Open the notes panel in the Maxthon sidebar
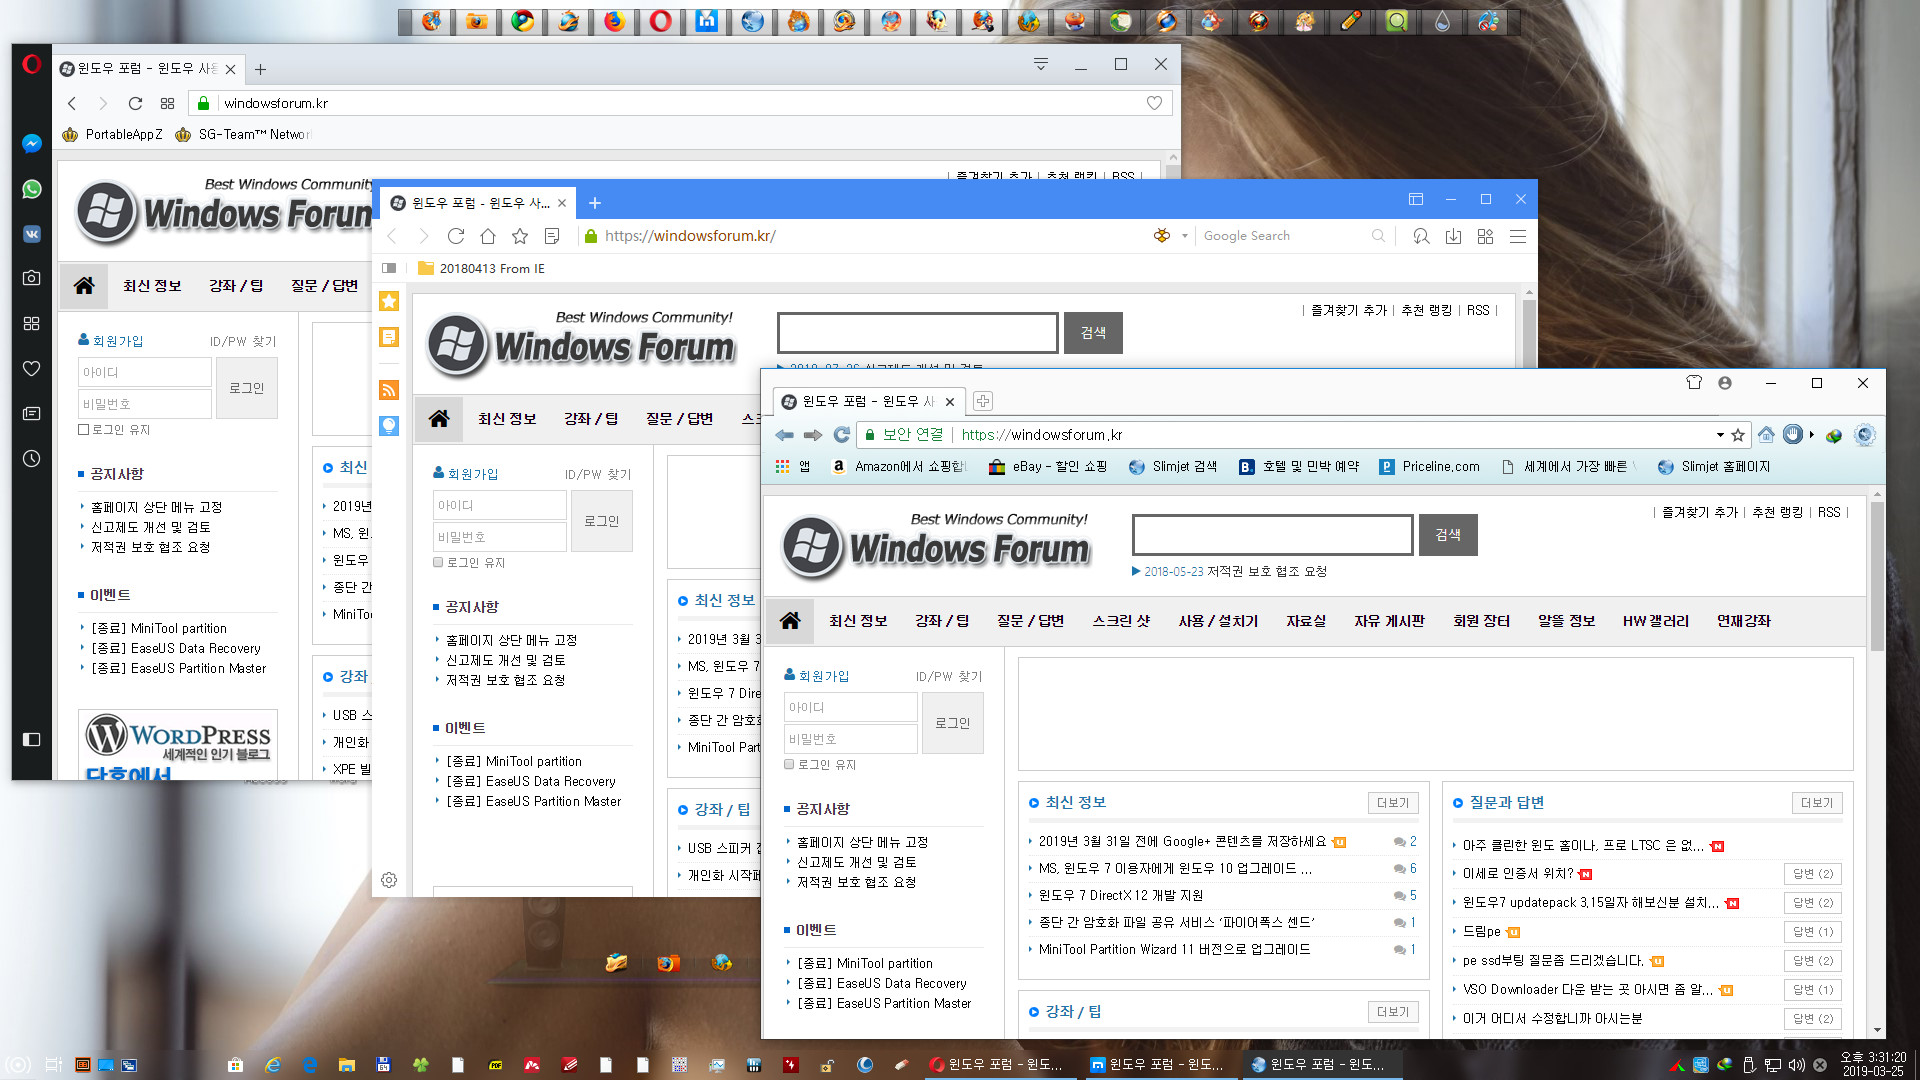 coord(389,337)
